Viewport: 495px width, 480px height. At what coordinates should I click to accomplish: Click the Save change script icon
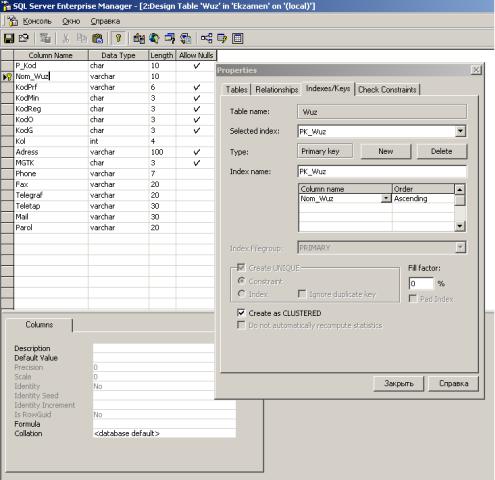[x=45, y=38]
